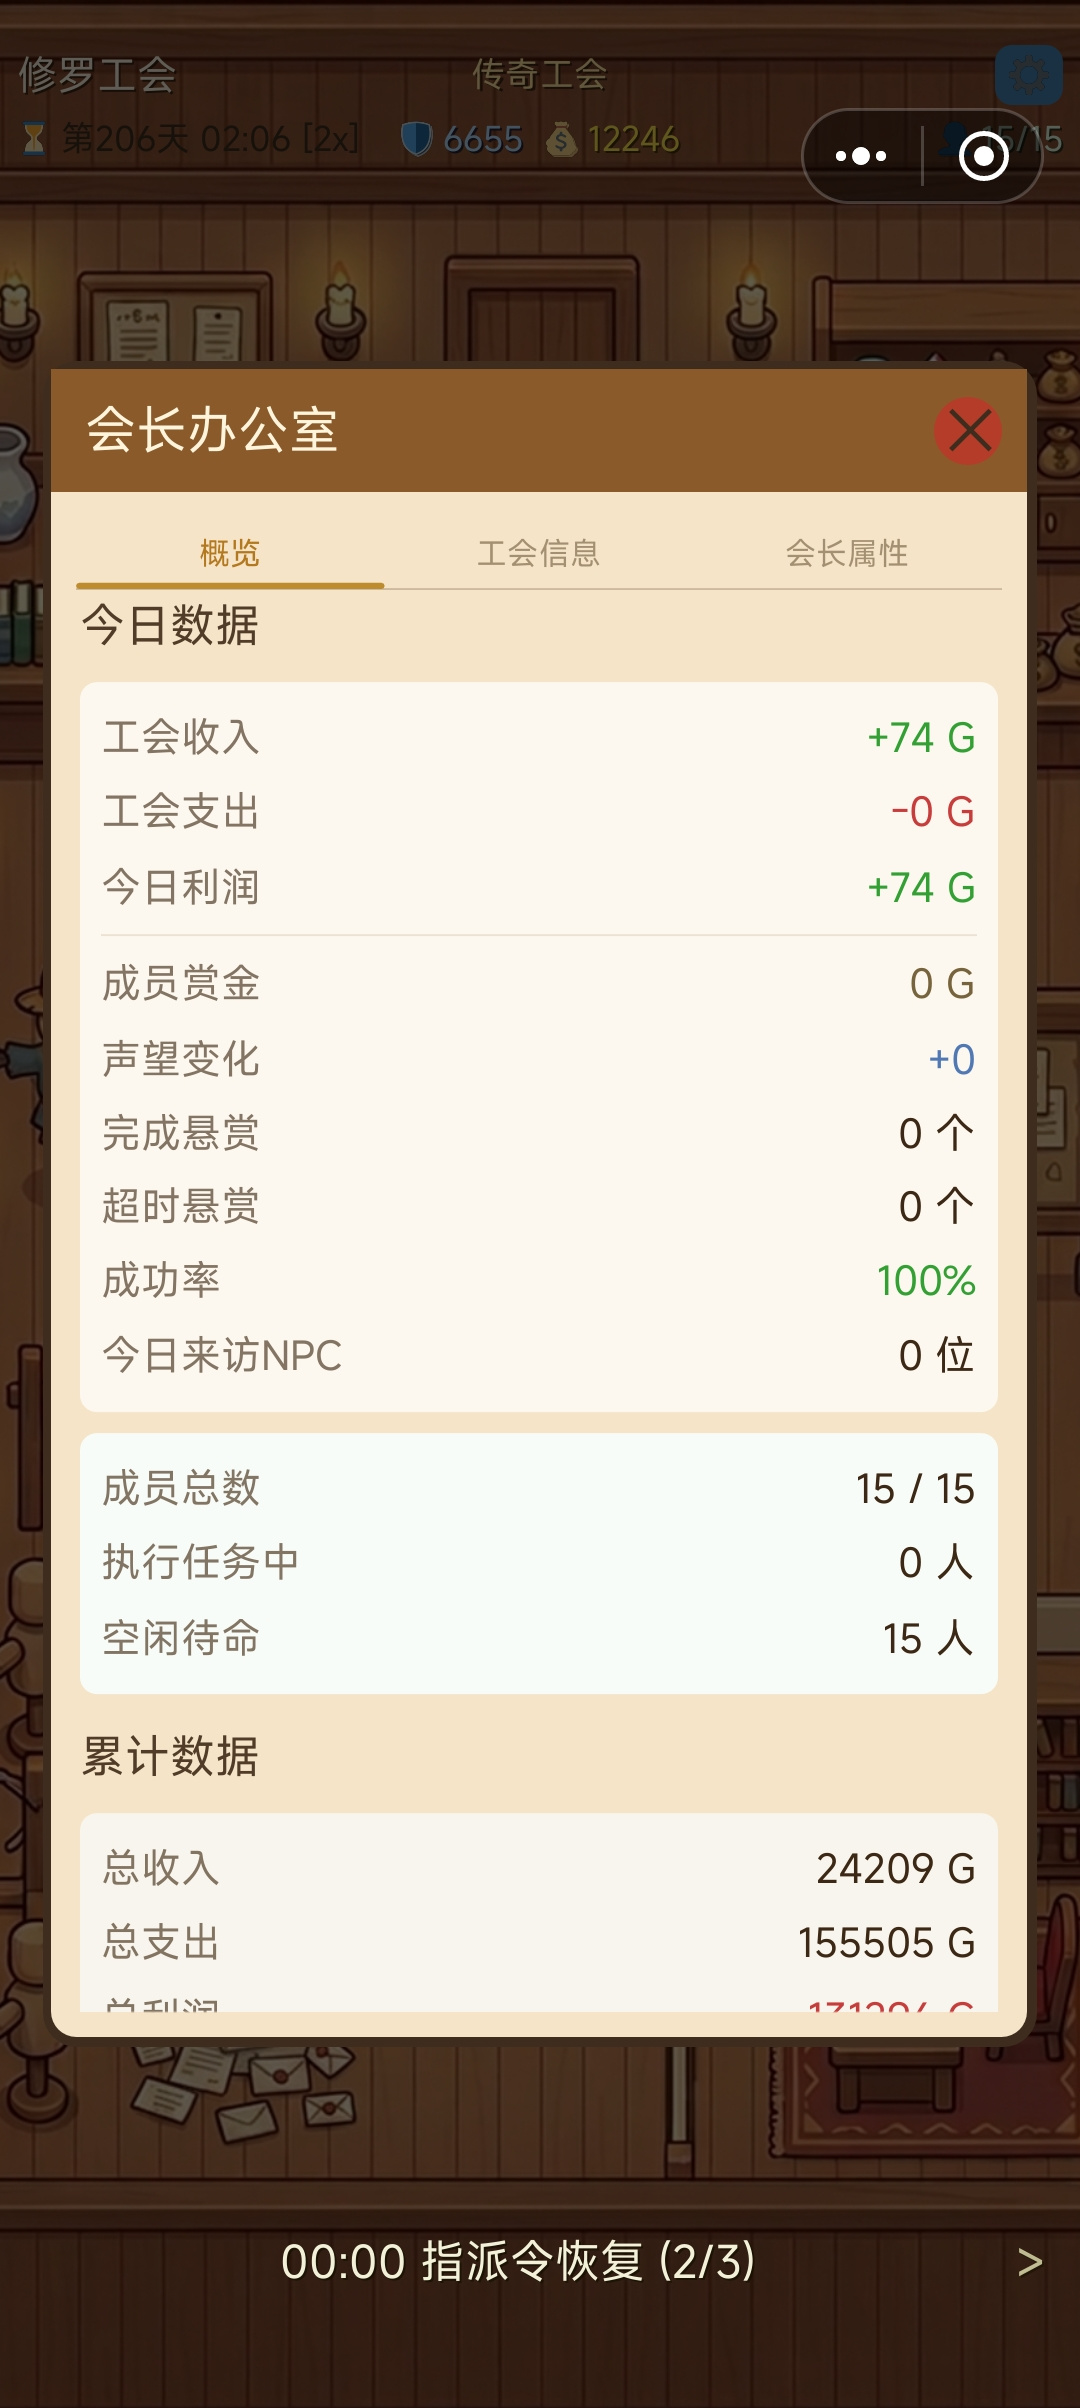Tap the hourglass day timer icon
The width and height of the screenshot is (1080, 2408).
pyautogui.click(x=34, y=139)
